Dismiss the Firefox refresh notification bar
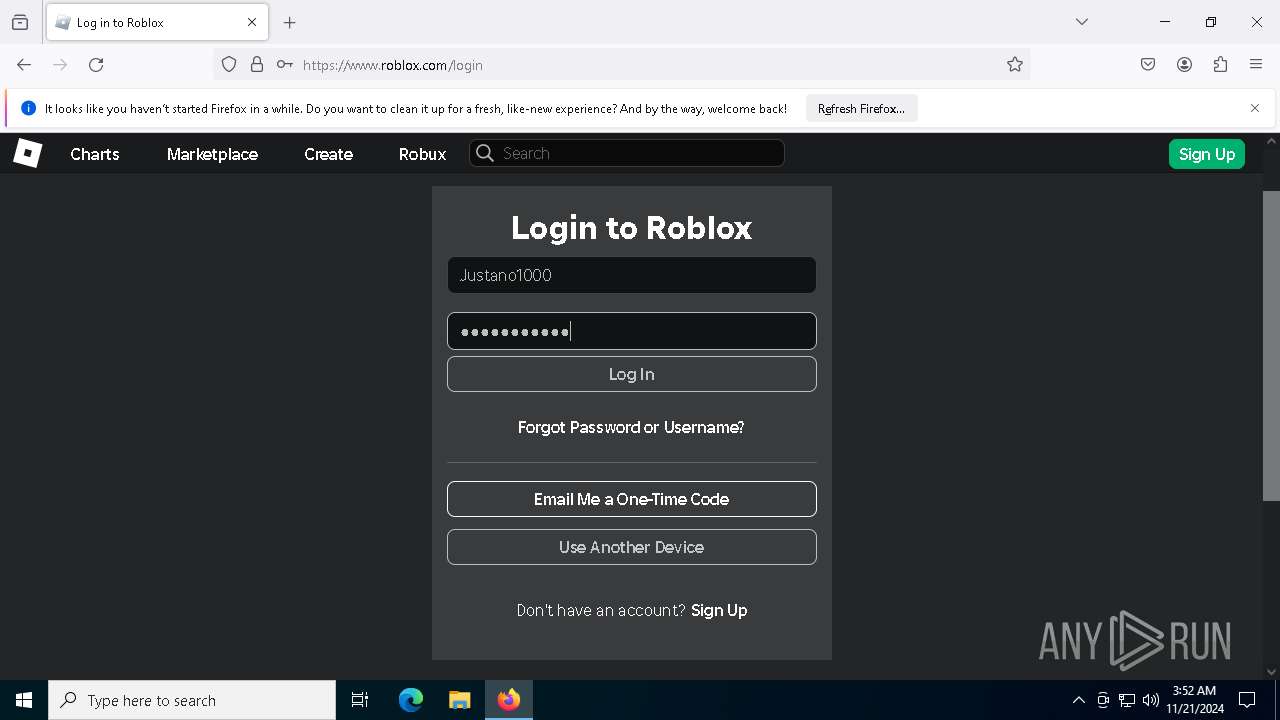Screen dimensions: 1280x720 1255,108
